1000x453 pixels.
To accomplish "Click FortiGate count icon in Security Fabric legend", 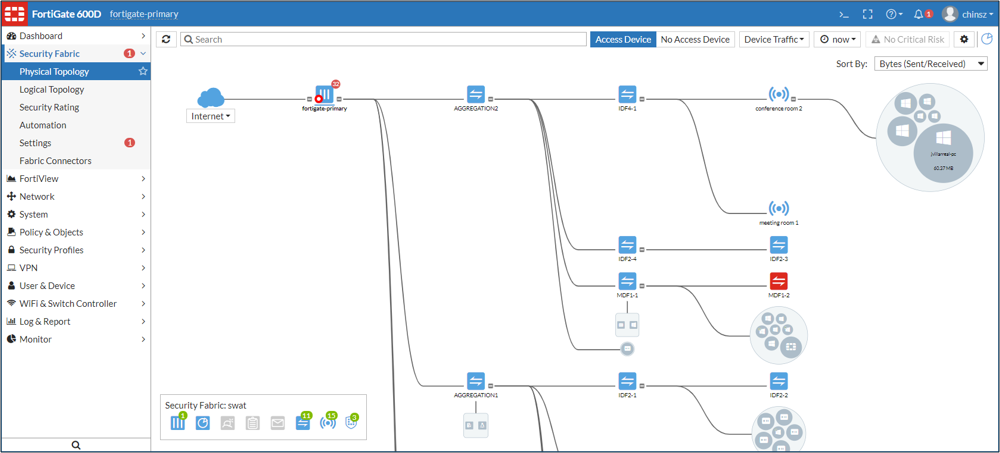I will (178, 422).
